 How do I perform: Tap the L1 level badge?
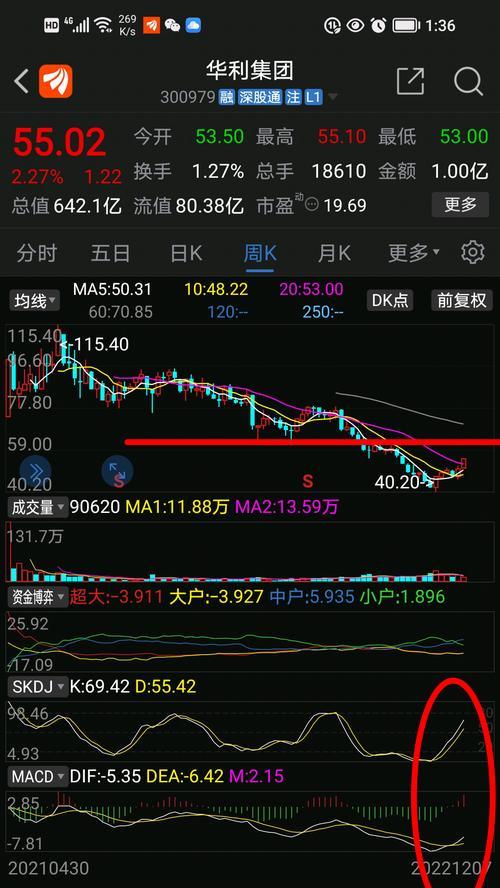click(313, 97)
